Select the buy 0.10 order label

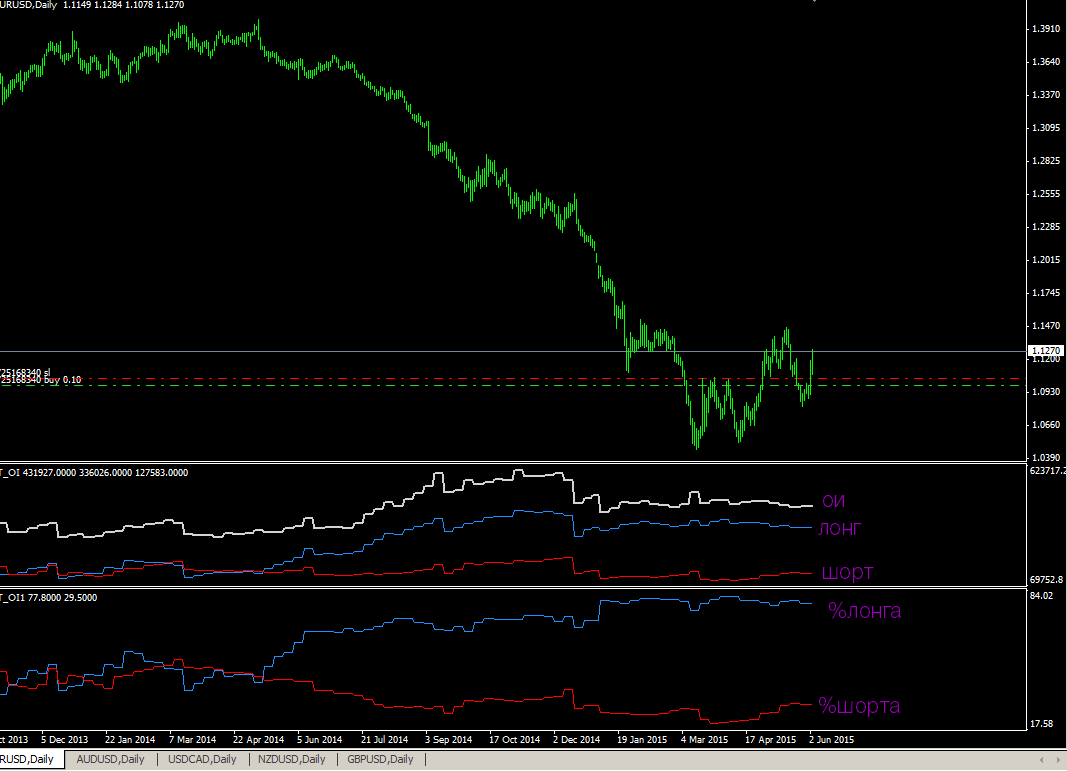pos(42,381)
